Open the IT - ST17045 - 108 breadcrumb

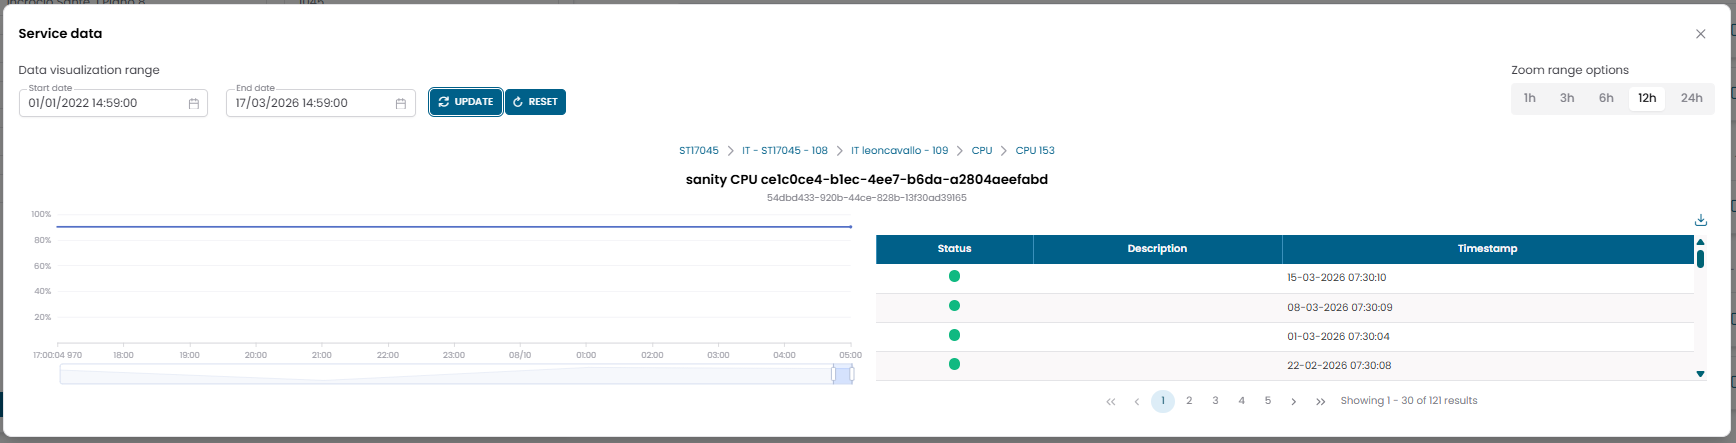[x=785, y=151]
